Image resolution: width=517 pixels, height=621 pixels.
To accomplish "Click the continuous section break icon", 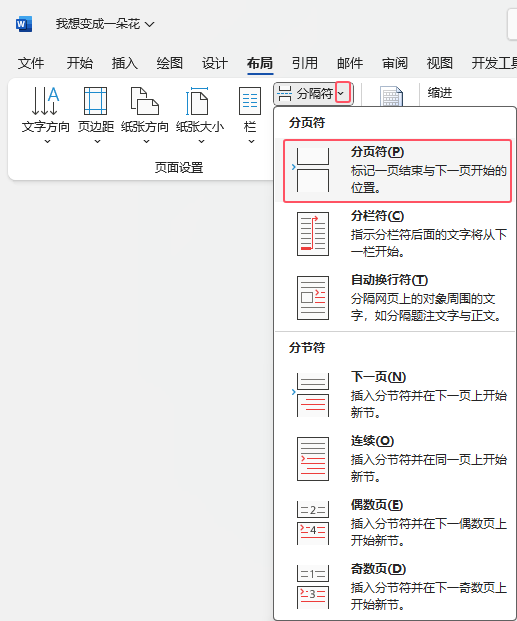I will point(313,459).
